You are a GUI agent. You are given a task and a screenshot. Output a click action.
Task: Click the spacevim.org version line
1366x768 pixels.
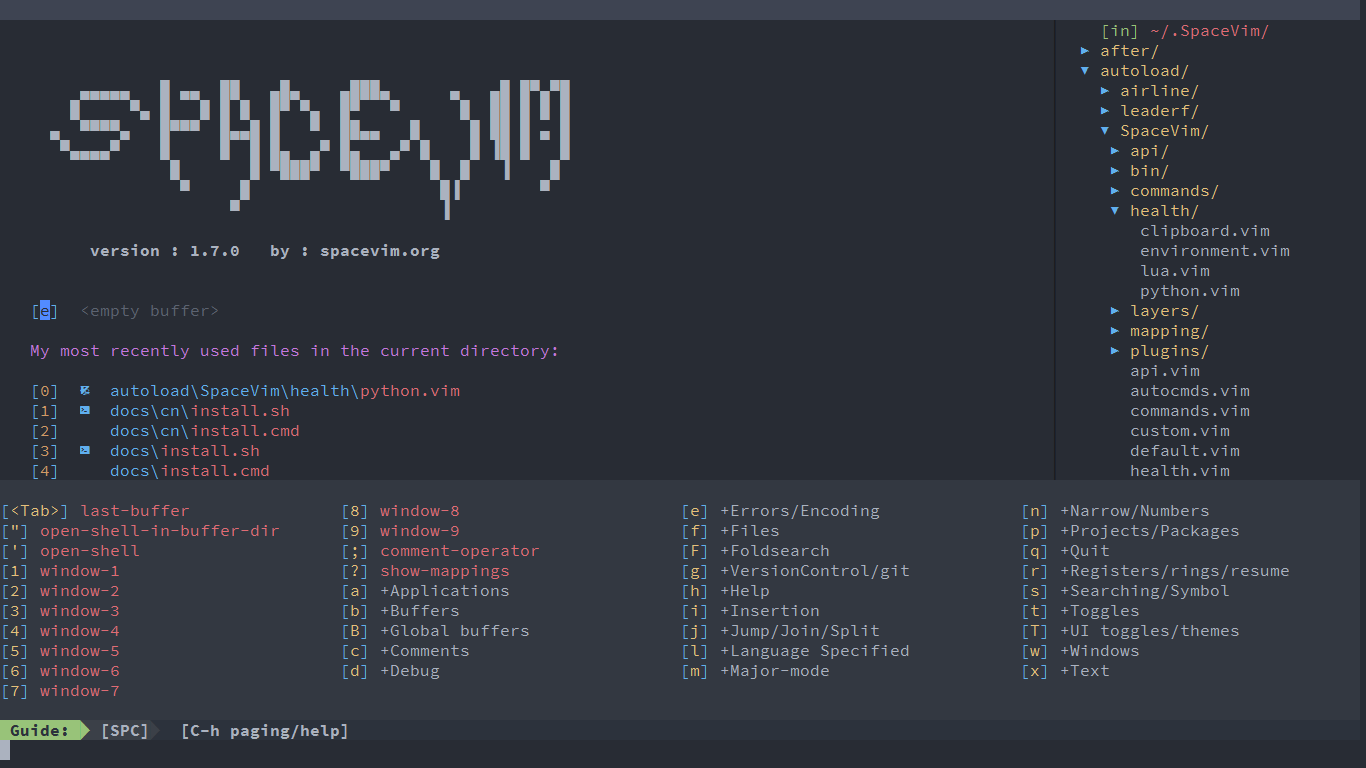pyautogui.click(x=265, y=251)
